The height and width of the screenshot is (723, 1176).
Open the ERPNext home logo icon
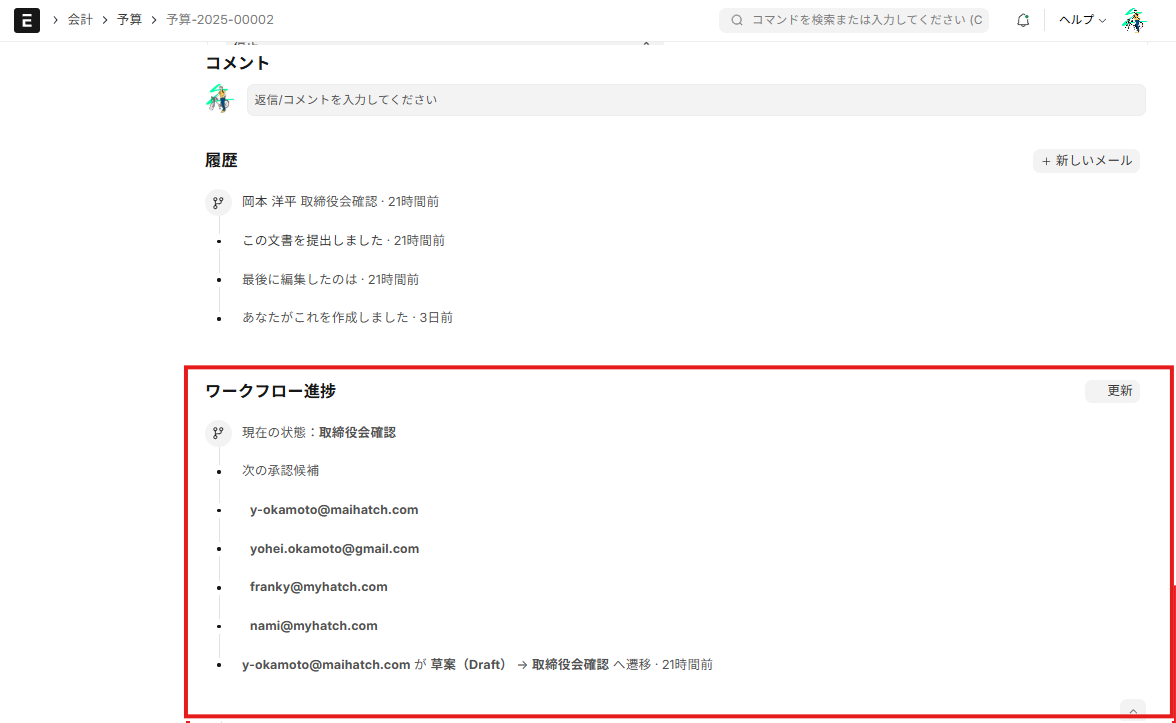[x=26, y=20]
